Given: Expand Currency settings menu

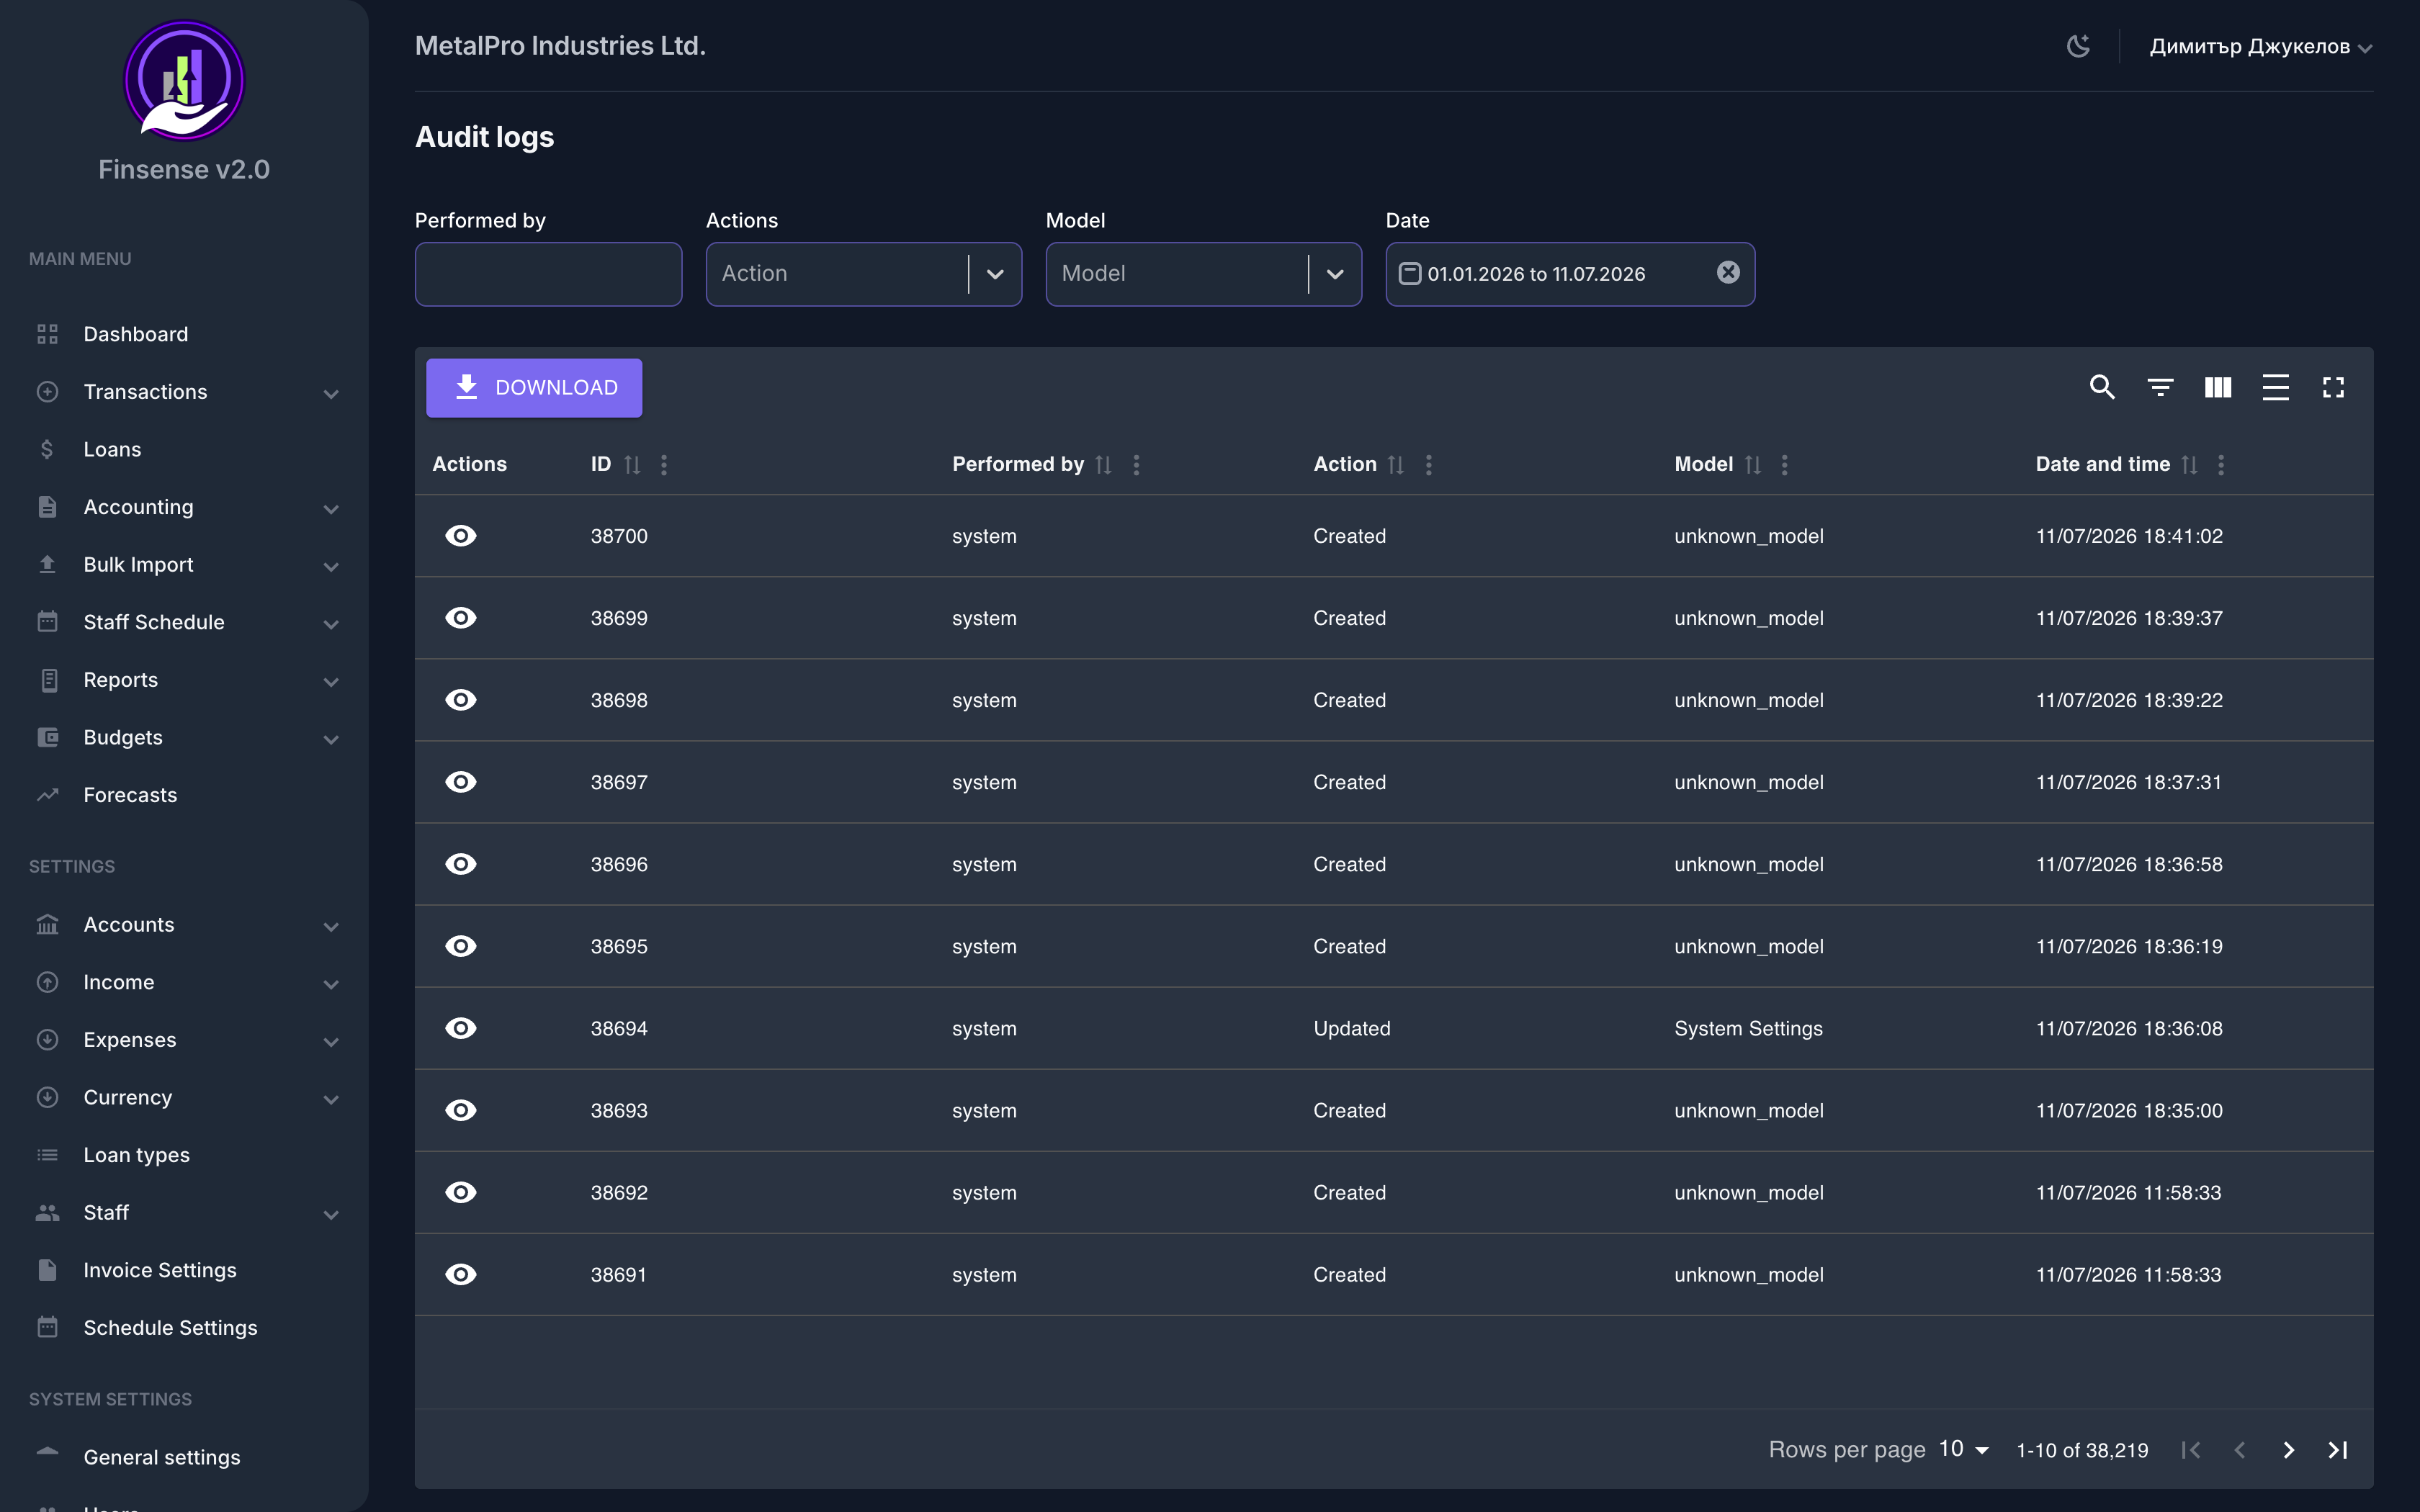Looking at the screenshot, I should tap(184, 1097).
